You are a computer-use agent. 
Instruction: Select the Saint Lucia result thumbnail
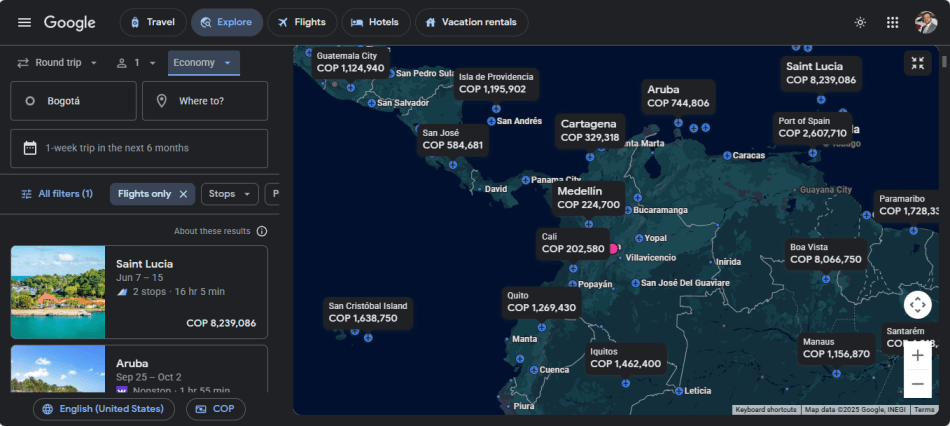pos(58,292)
